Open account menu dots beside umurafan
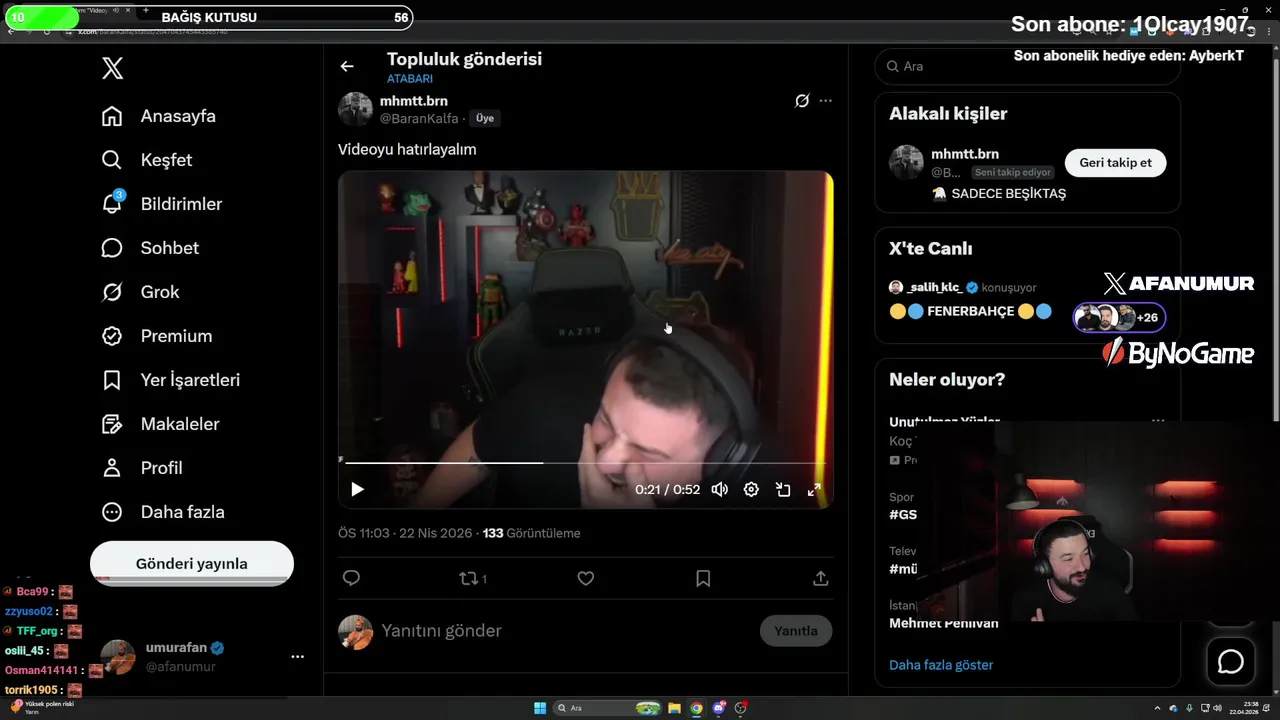Screen dimensions: 1280x720 pyautogui.click(x=297, y=657)
